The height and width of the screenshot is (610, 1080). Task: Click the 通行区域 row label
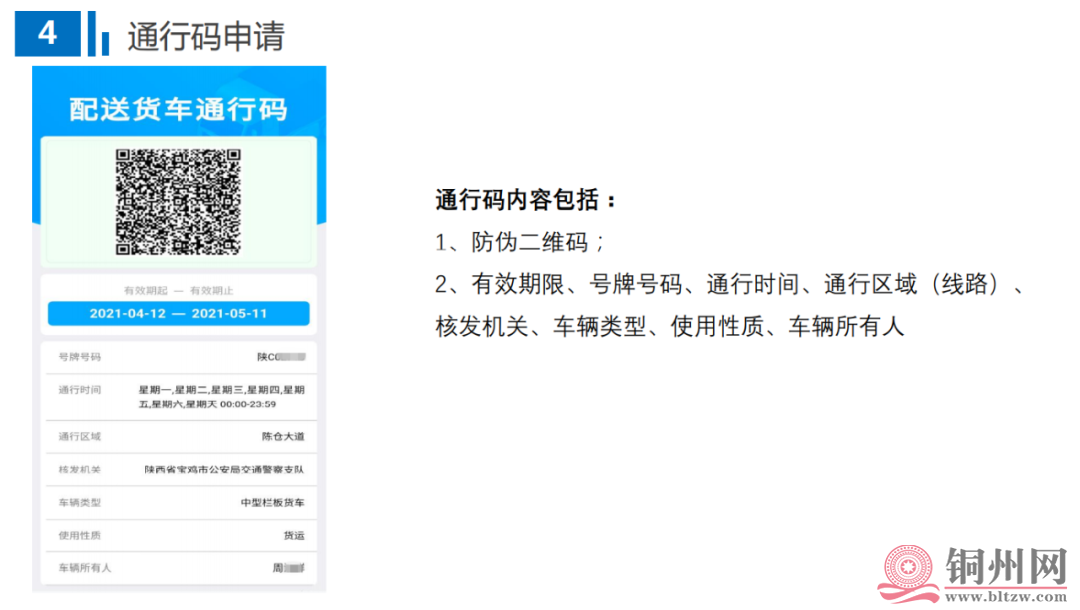[x=79, y=437]
